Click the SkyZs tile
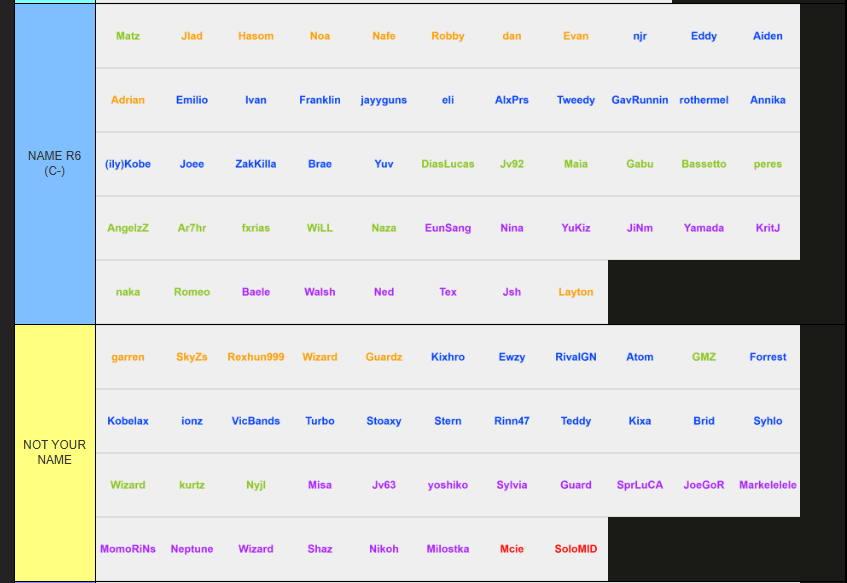The image size is (847, 583). coord(192,357)
